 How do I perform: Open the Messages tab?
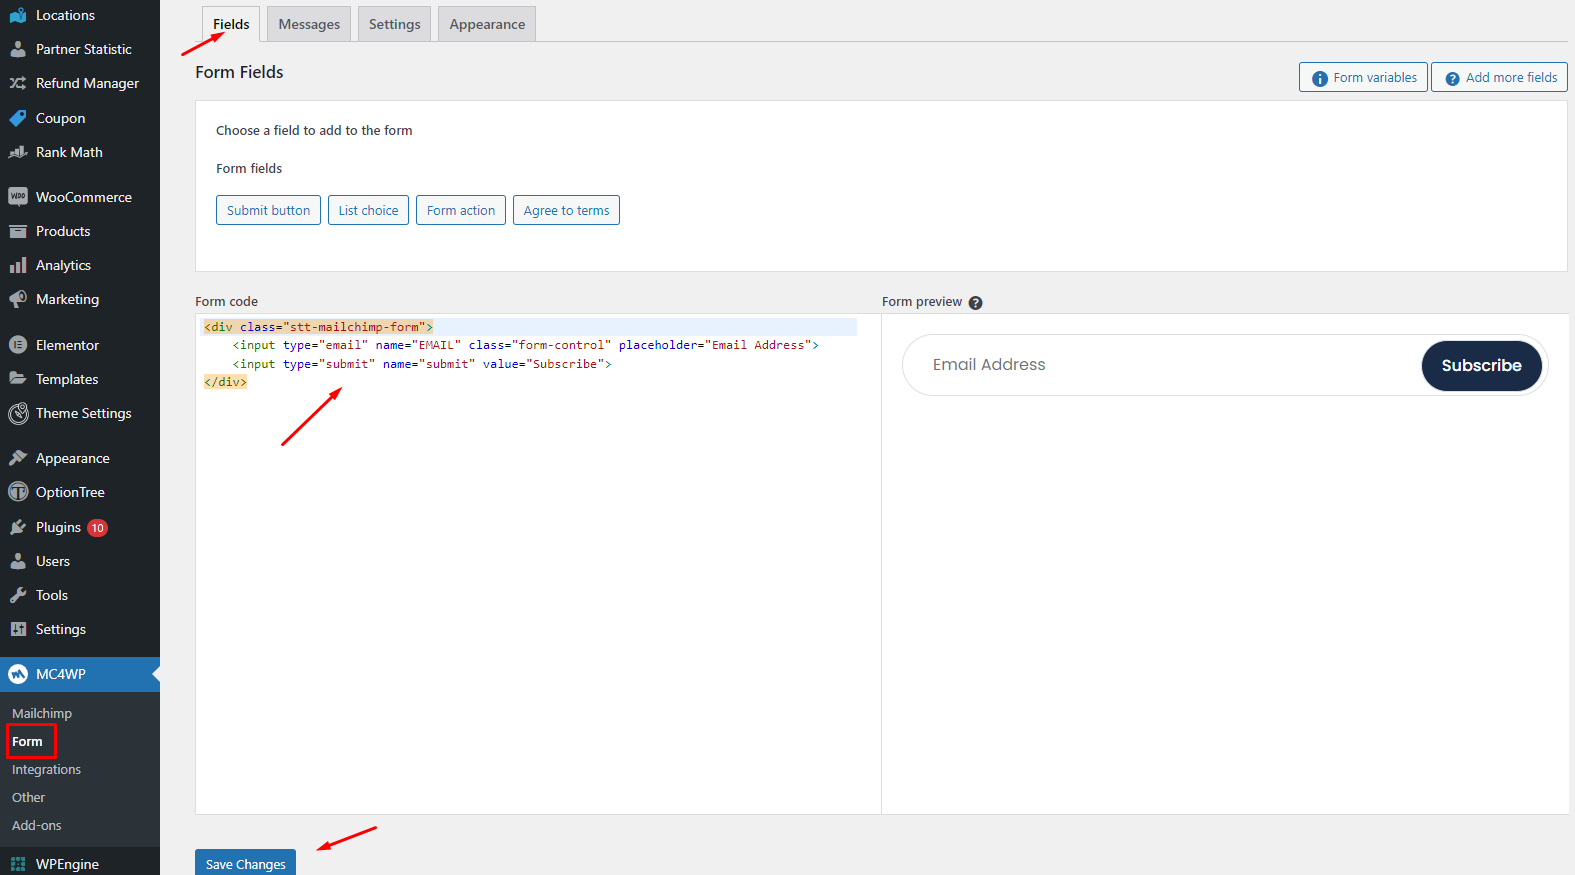click(x=309, y=24)
